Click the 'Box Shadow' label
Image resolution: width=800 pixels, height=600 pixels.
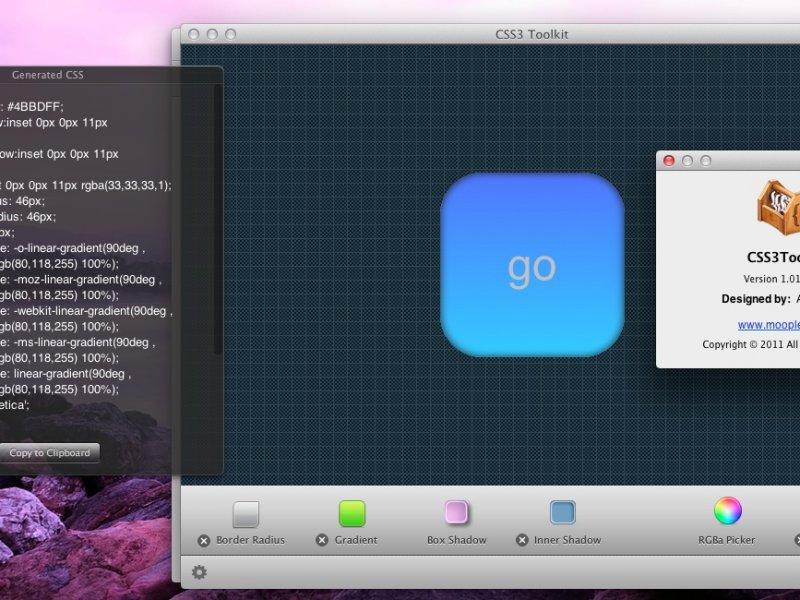[x=457, y=540]
